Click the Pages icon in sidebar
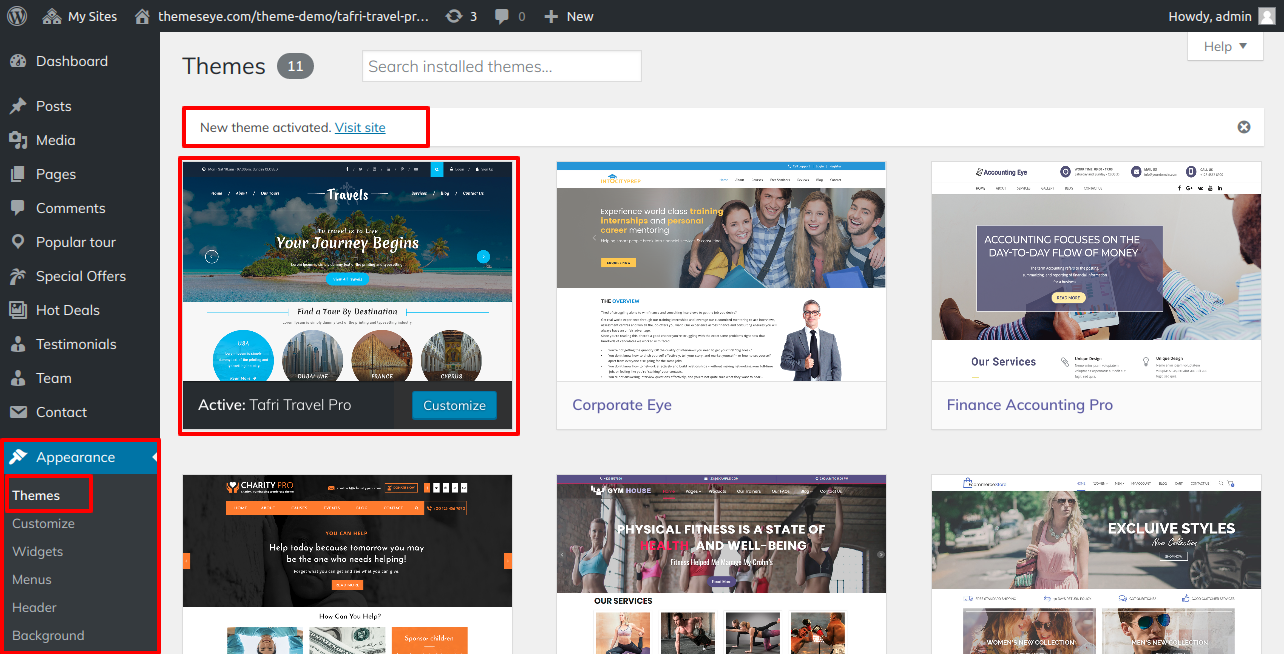 (18, 174)
